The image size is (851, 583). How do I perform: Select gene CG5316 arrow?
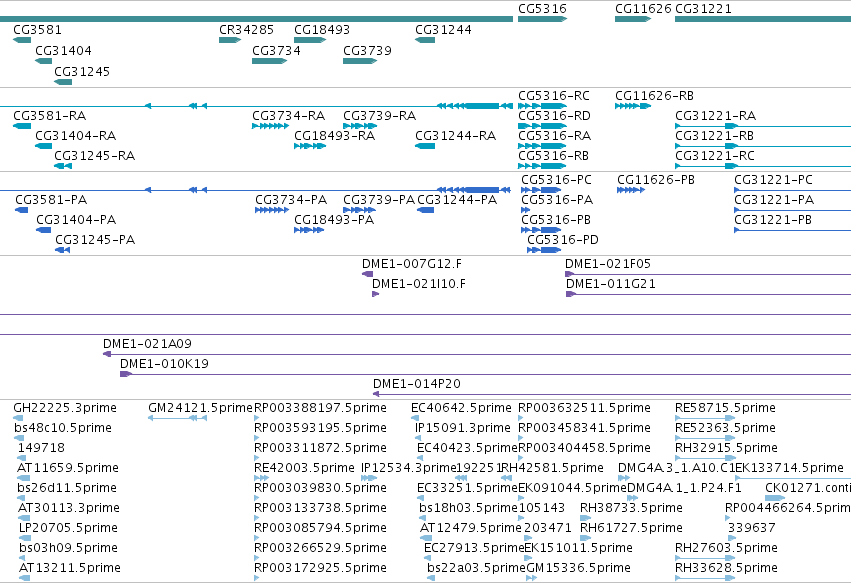tap(542, 19)
